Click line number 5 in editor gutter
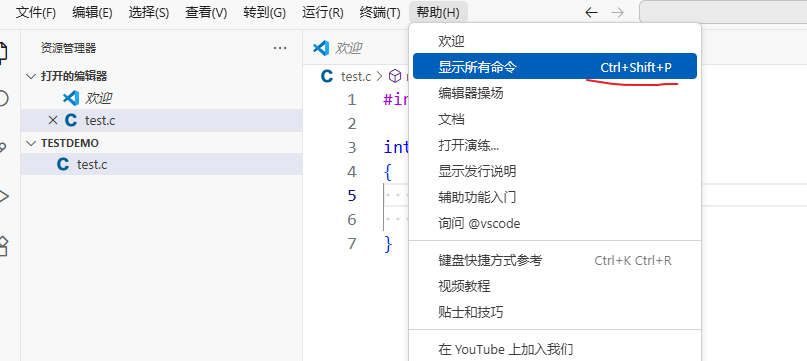The width and height of the screenshot is (807, 361). tap(352, 196)
